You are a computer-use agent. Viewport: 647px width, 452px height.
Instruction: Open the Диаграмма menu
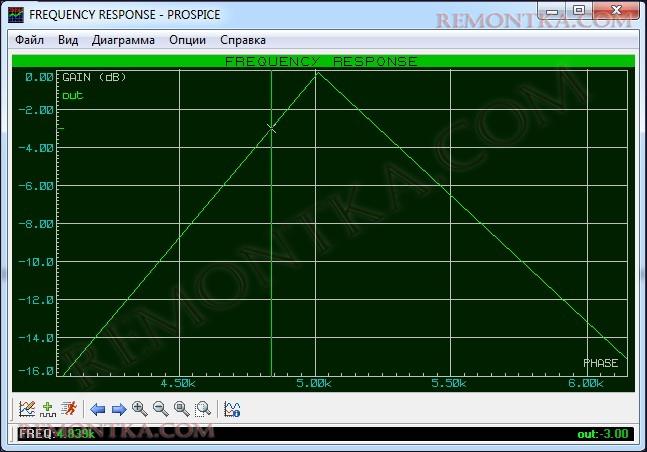coord(123,40)
